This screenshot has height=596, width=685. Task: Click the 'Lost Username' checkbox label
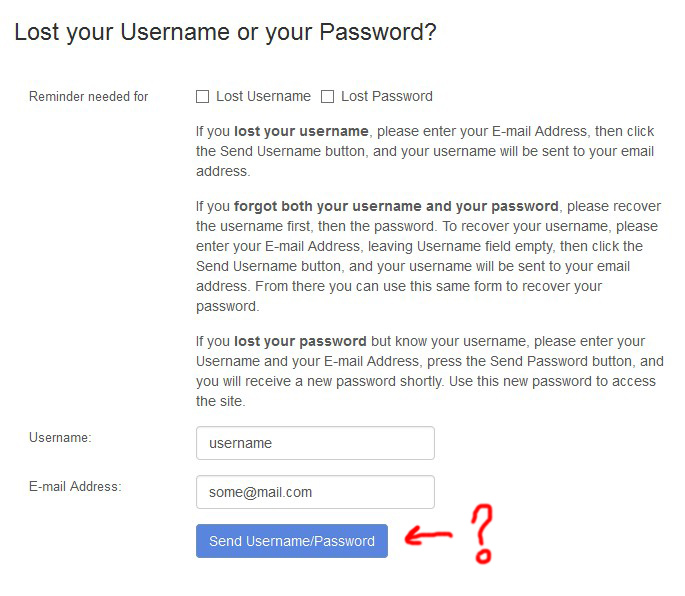click(x=263, y=96)
